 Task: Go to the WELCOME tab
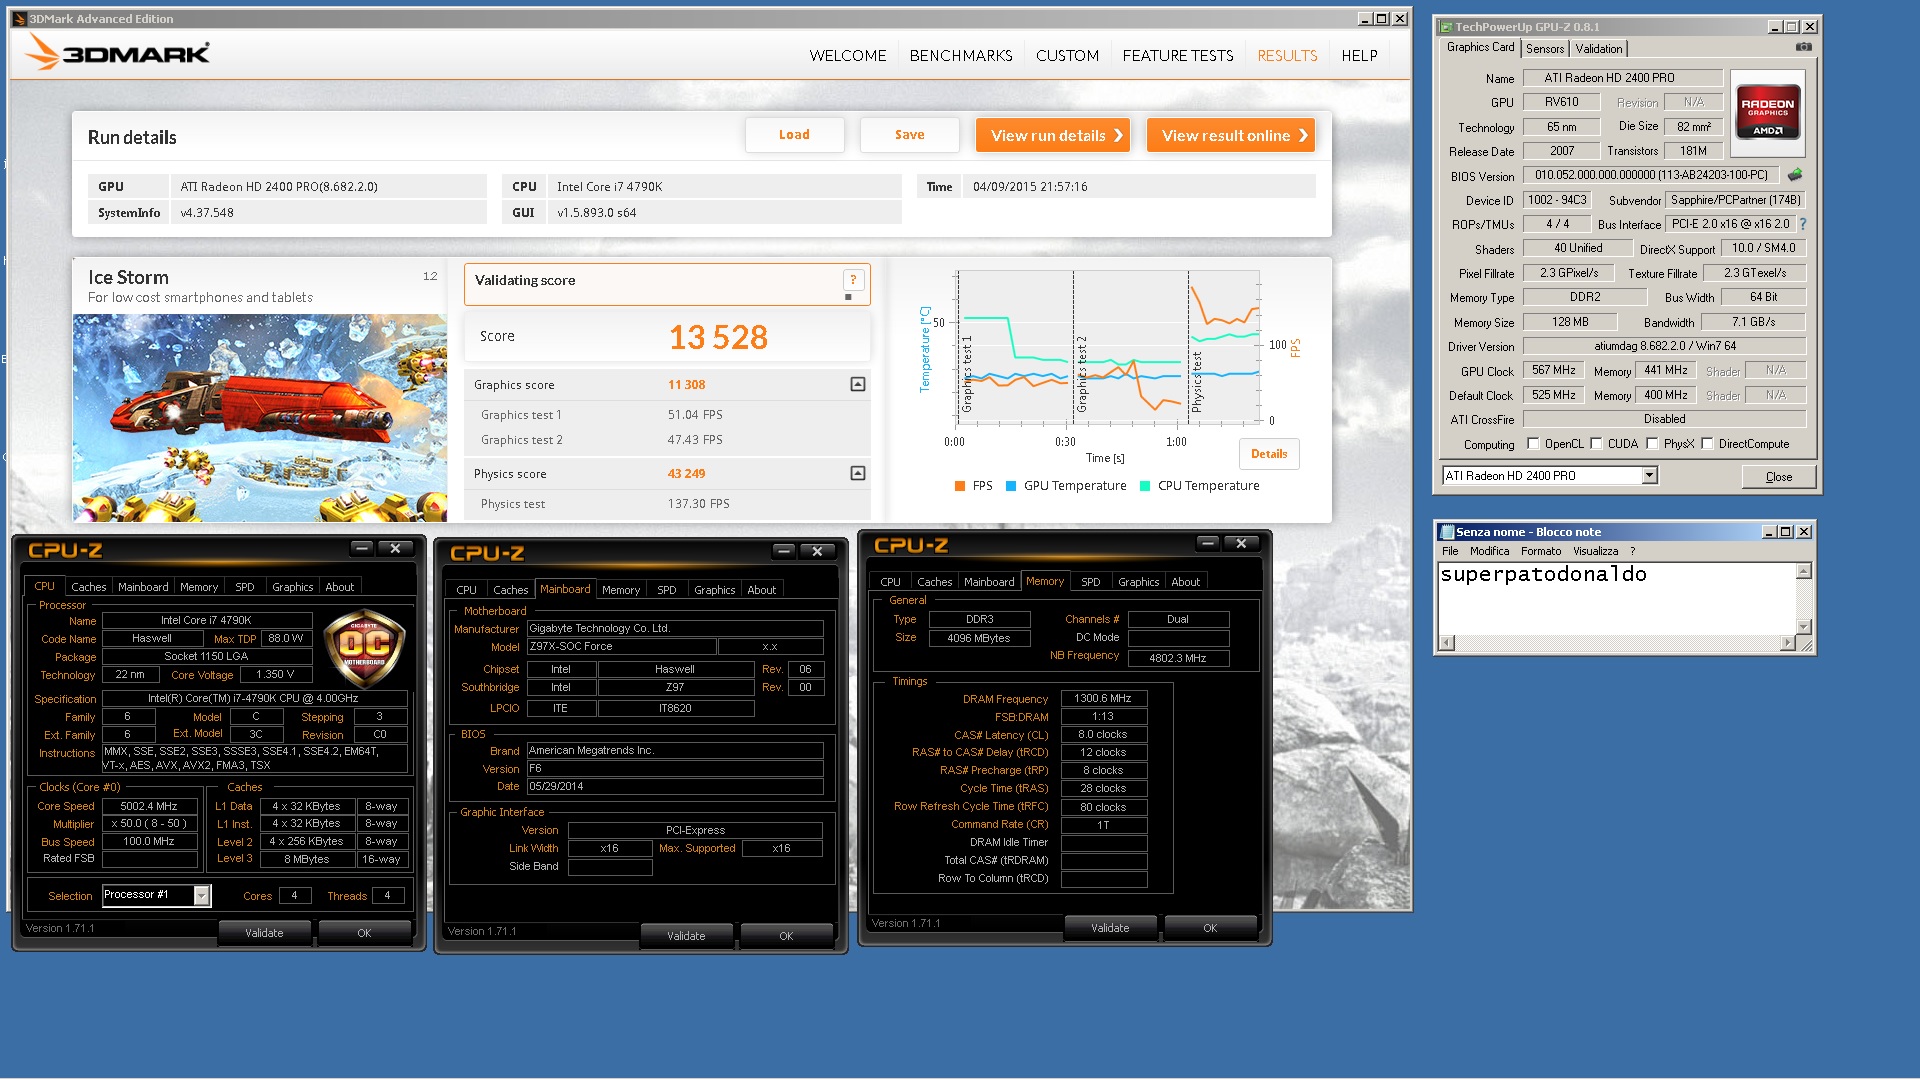[x=847, y=56]
